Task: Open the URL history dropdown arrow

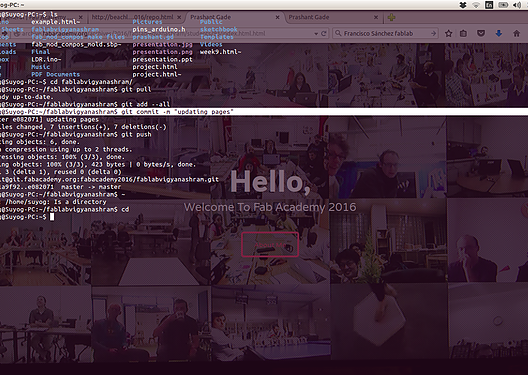Action: (x=316, y=34)
